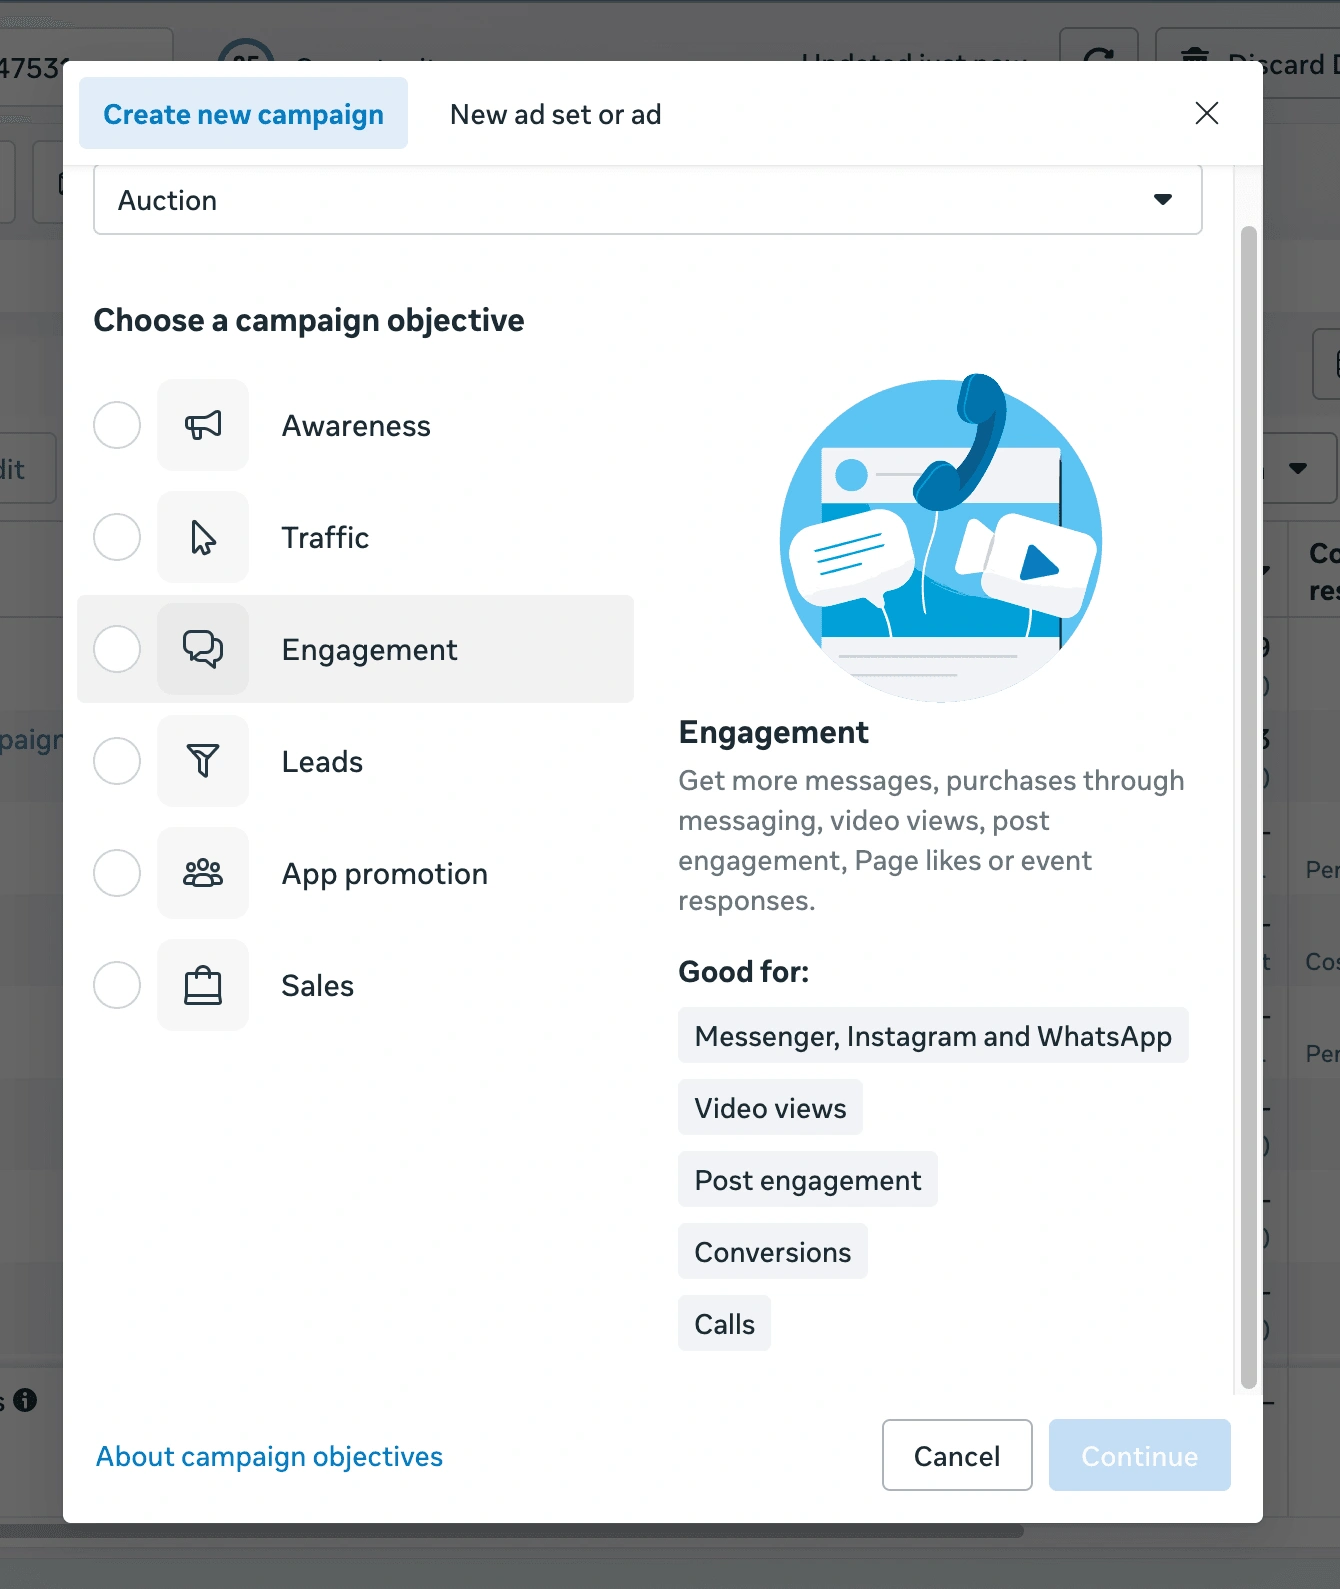Click the Leads funnel icon
This screenshot has width=1340, height=1589.
tap(203, 761)
